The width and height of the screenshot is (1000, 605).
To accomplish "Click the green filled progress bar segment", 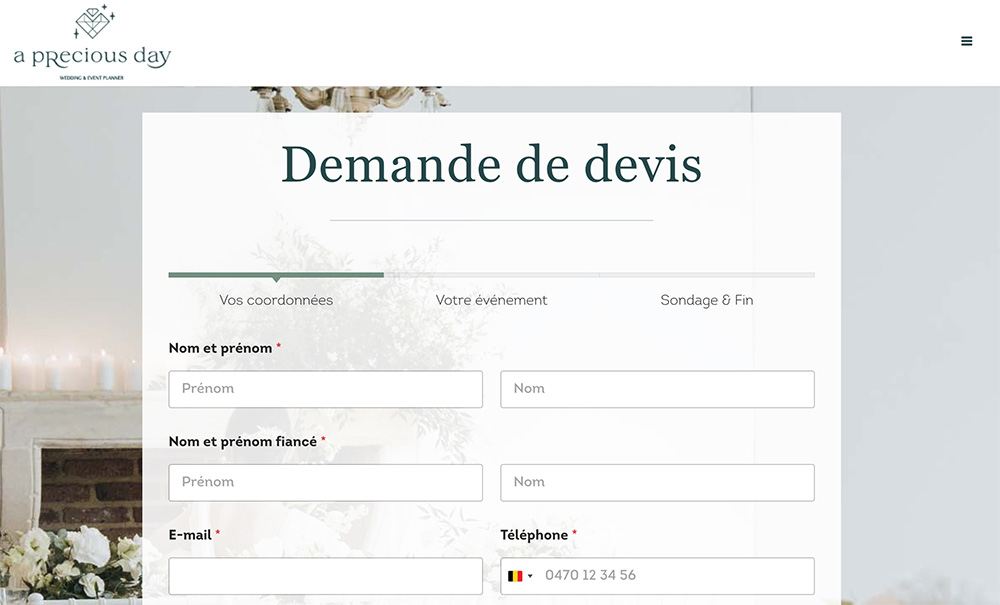I will pos(275,274).
